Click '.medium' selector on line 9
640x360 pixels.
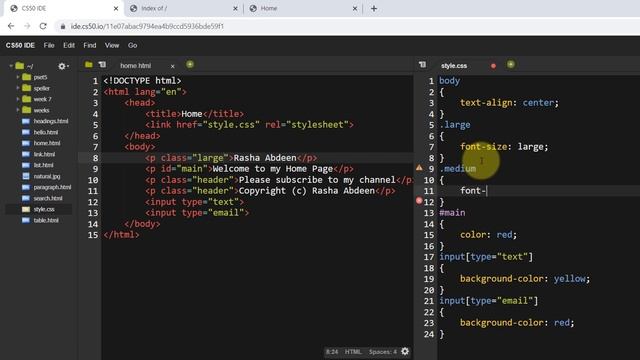click(x=458, y=169)
